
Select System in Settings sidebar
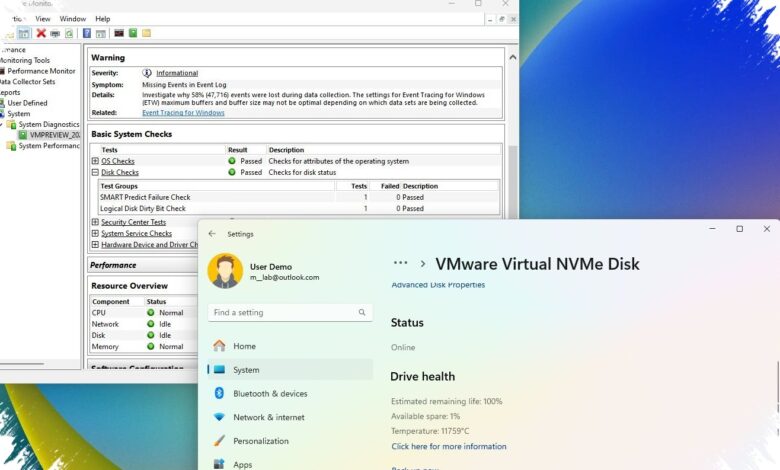coord(290,370)
